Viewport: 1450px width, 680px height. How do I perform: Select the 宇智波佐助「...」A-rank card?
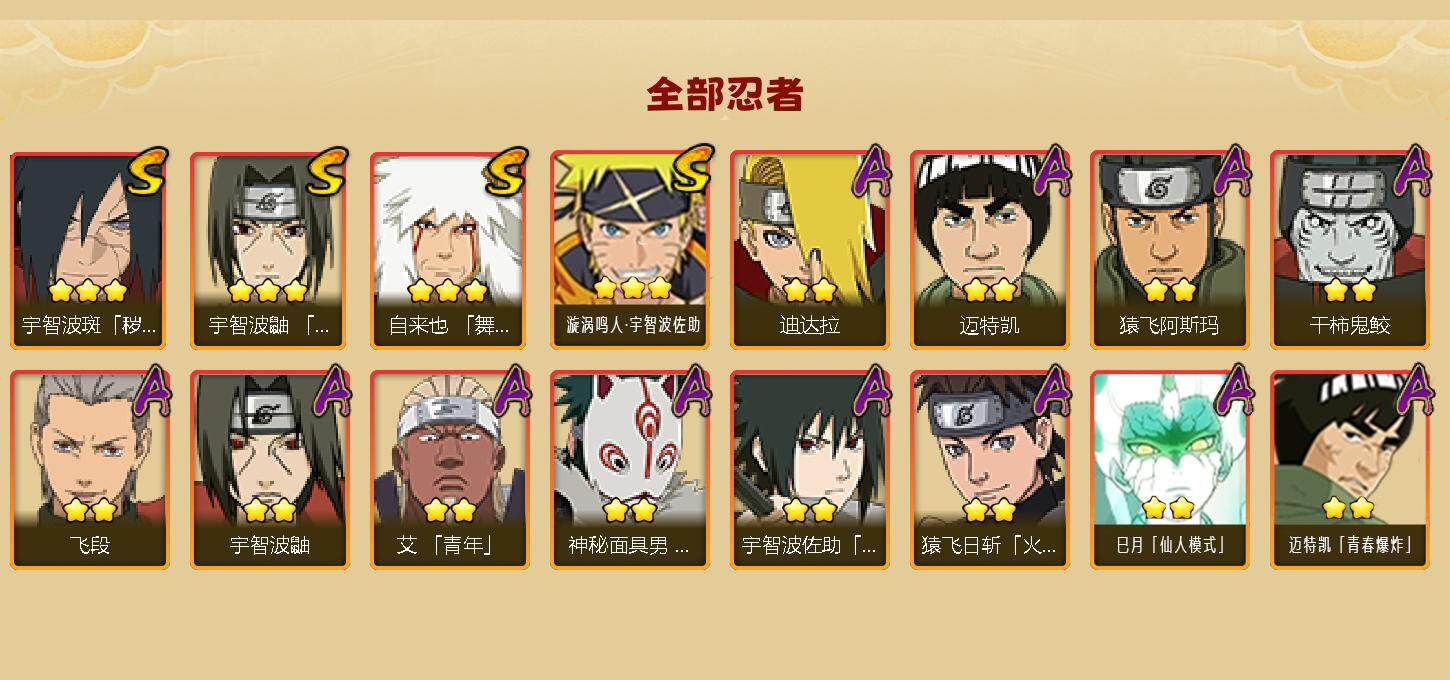810,470
